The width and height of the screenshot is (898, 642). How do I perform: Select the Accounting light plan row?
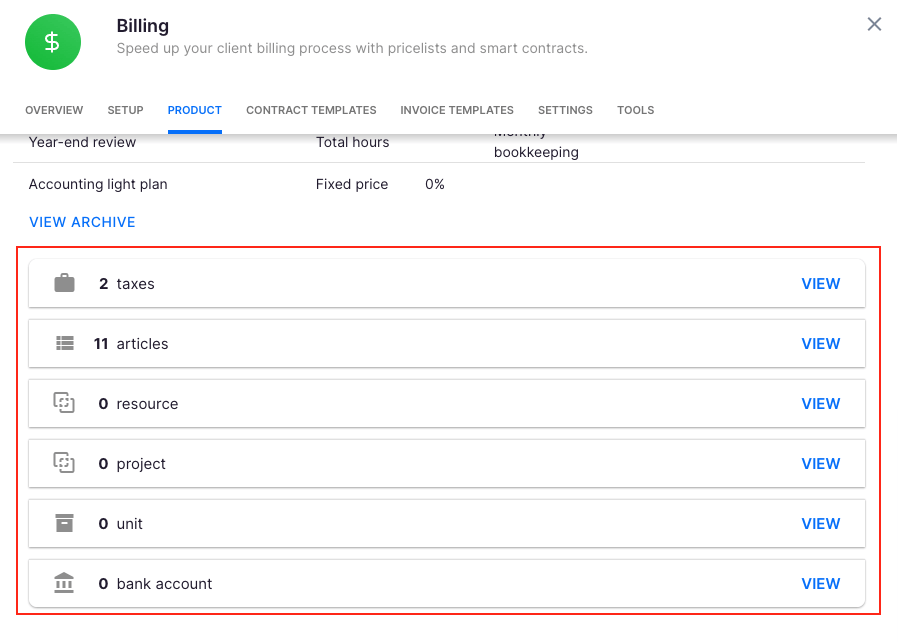(439, 184)
